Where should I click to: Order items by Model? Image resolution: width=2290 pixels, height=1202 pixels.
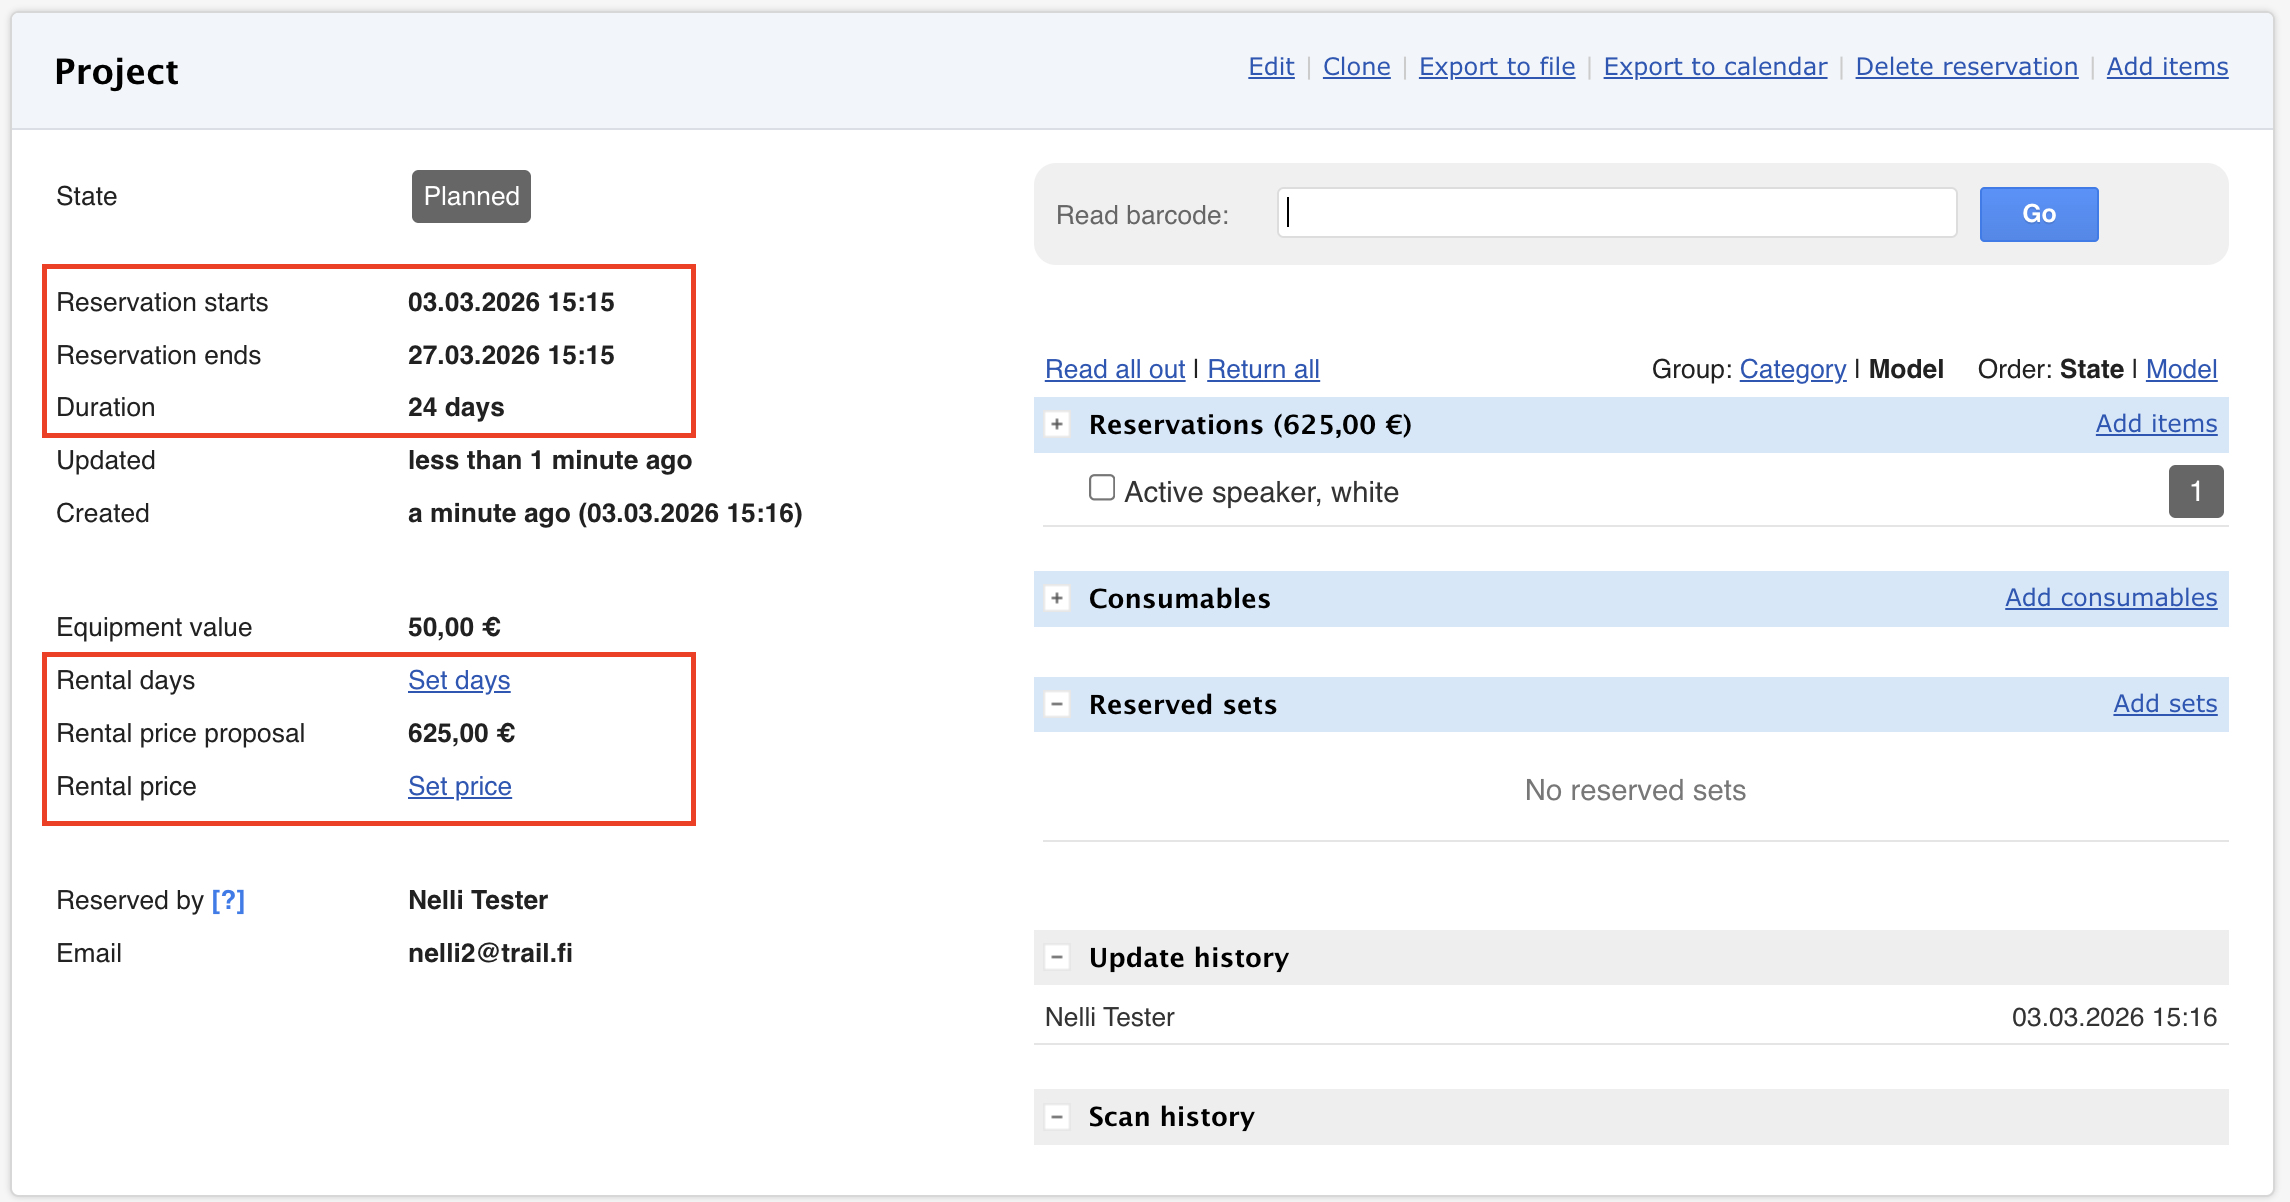click(2180, 369)
